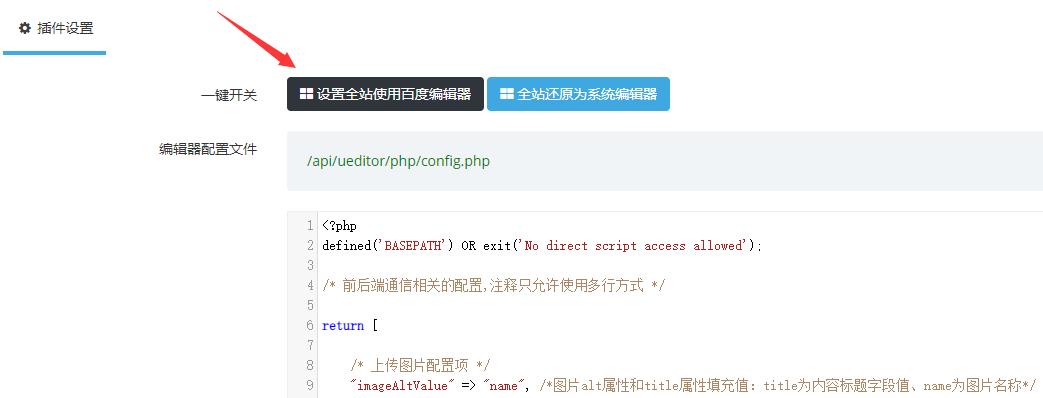This screenshot has height=398, width=1043.
Task: Click the defined('BASEPATH') code line
Action: tap(541, 246)
